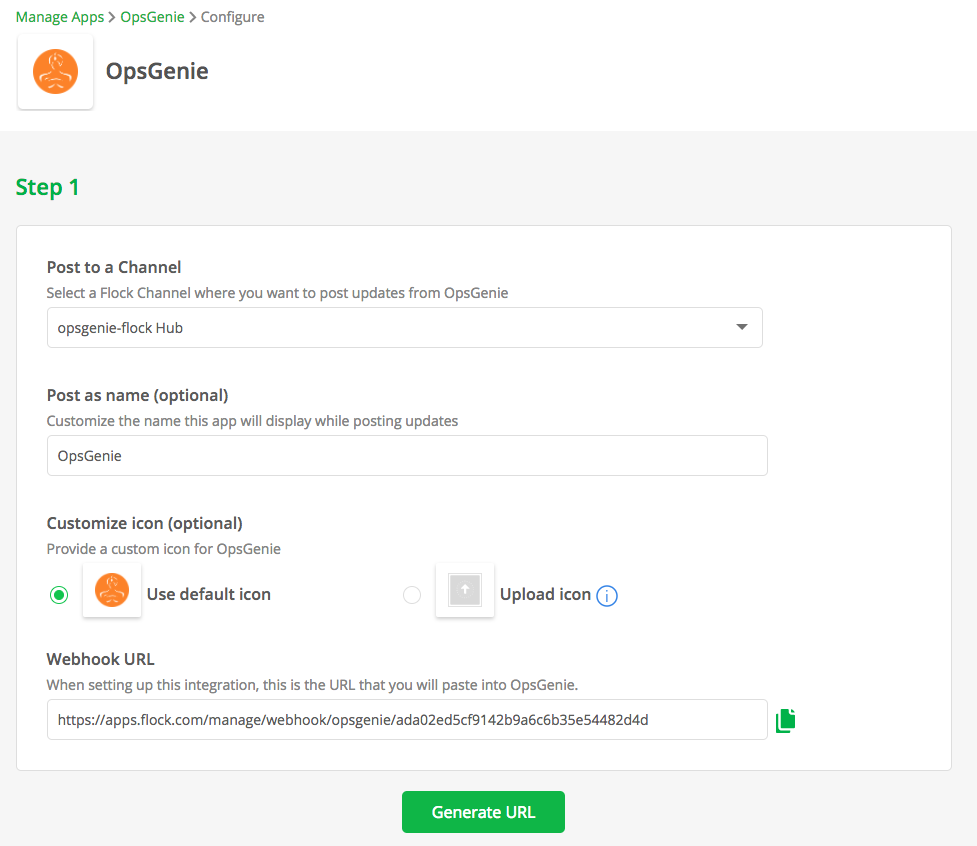Click the Upload icon label text
977x846 pixels.
coord(545,594)
